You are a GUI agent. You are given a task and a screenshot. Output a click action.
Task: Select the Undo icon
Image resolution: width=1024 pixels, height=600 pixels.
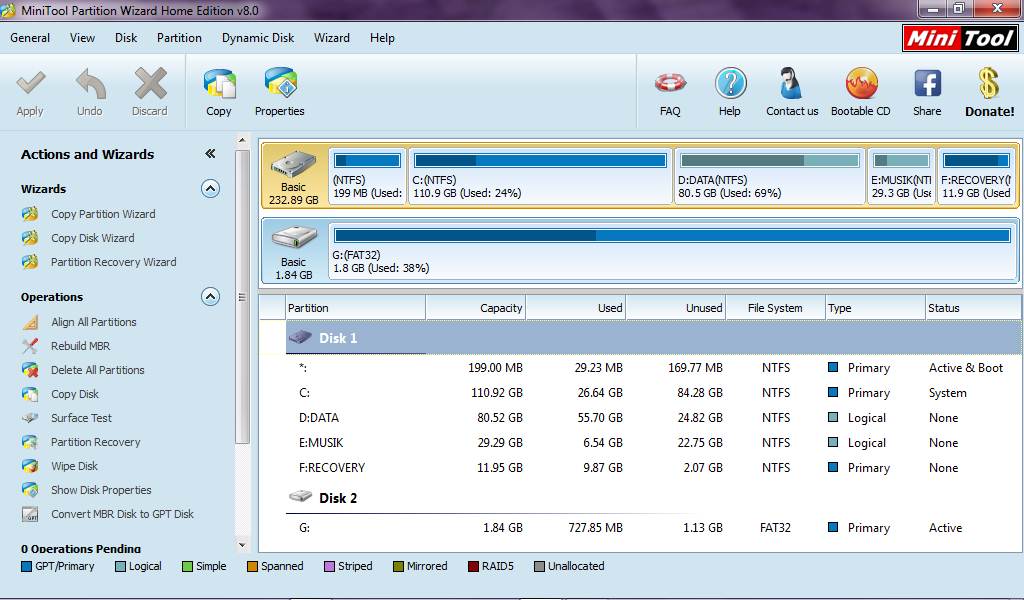[89, 90]
